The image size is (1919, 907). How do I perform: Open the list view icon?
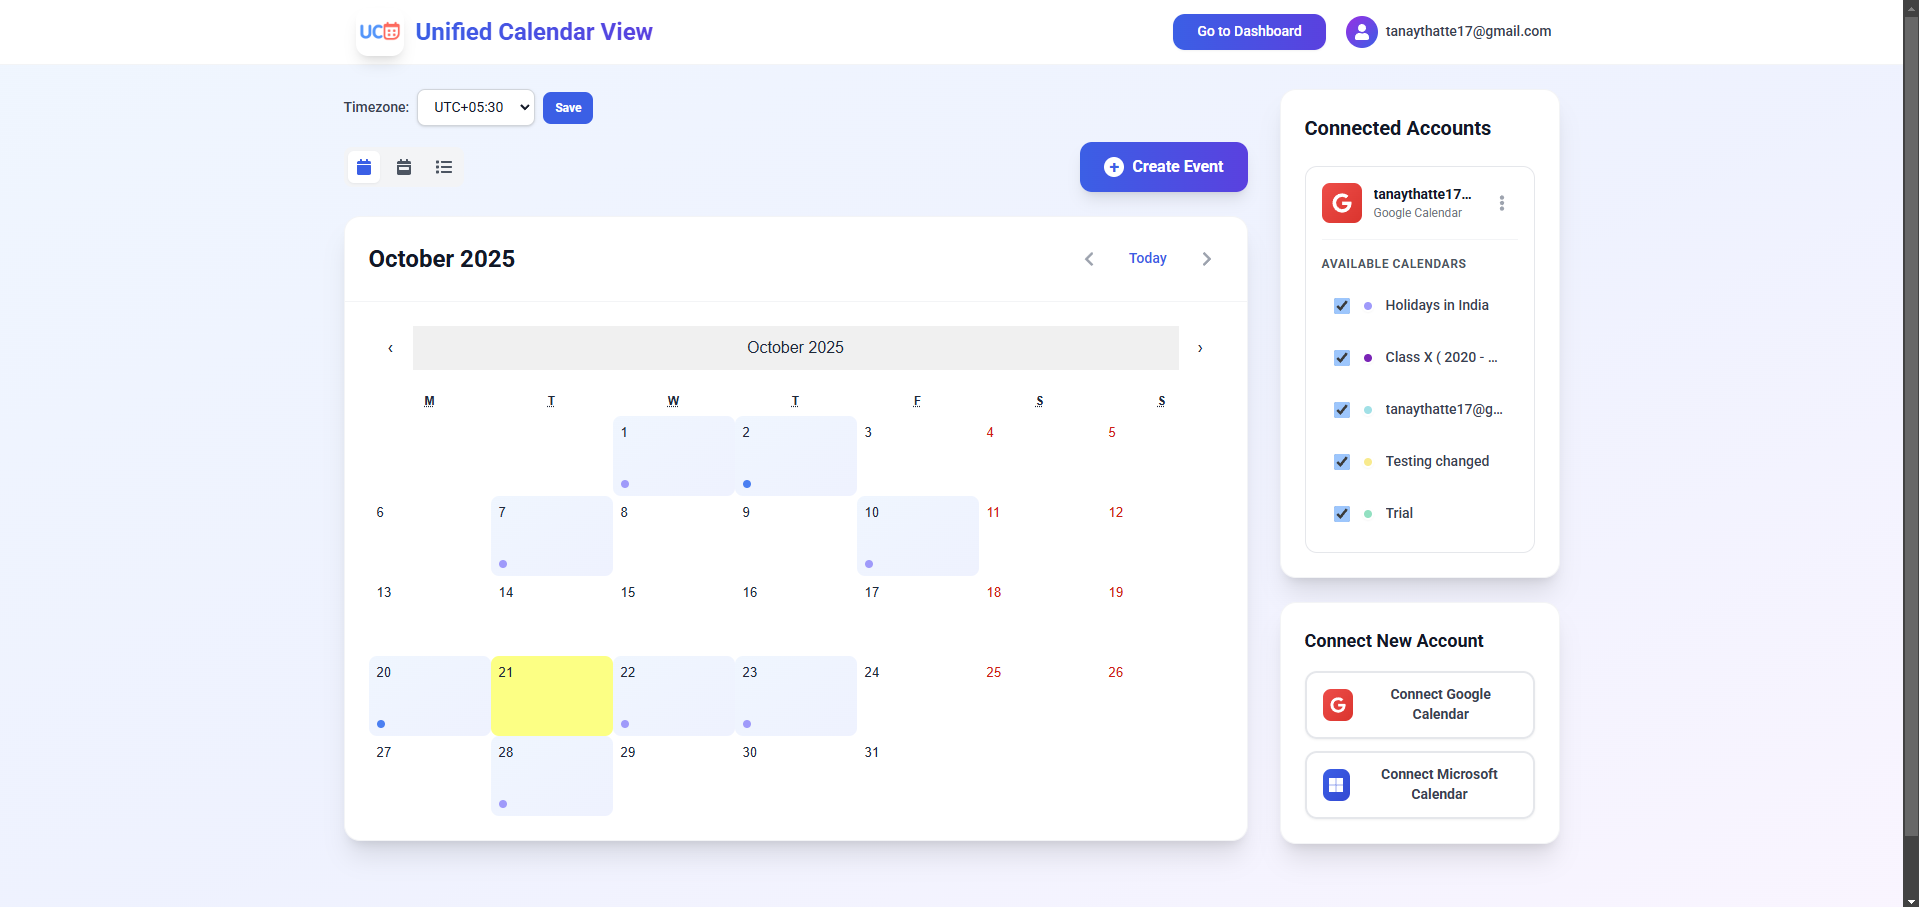(443, 167)
